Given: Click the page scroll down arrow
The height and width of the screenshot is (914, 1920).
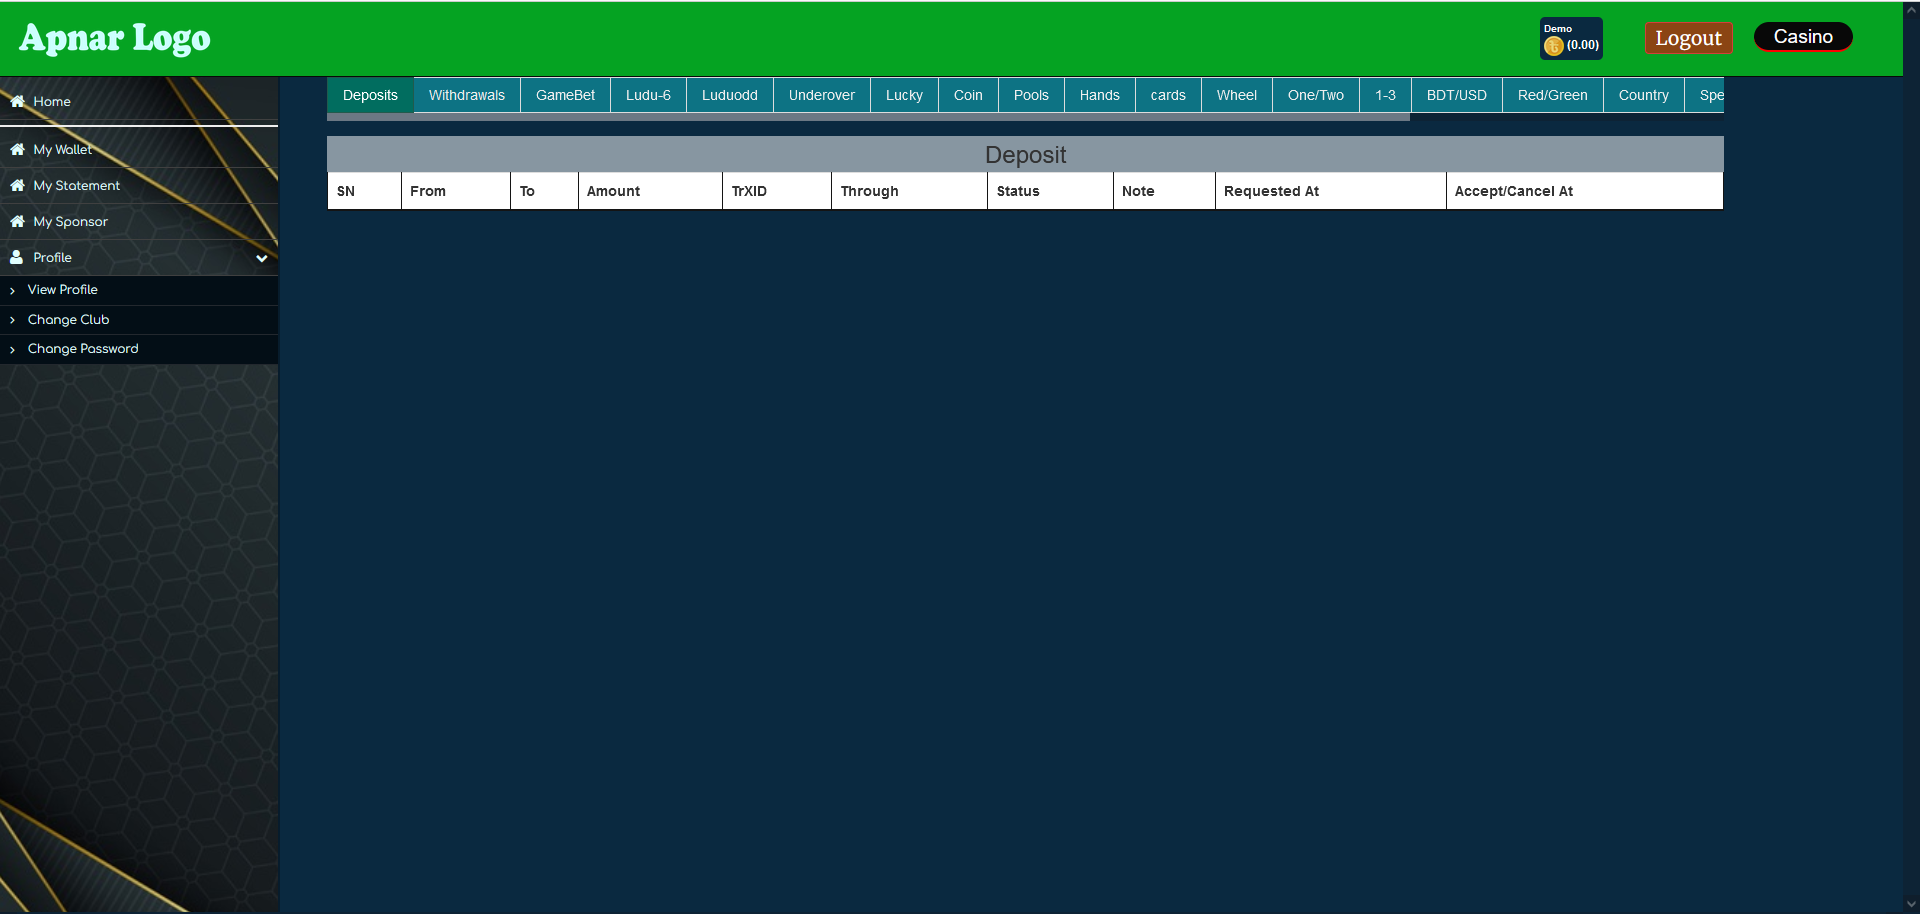Looking at the screenshot, I should point(1911,904).
